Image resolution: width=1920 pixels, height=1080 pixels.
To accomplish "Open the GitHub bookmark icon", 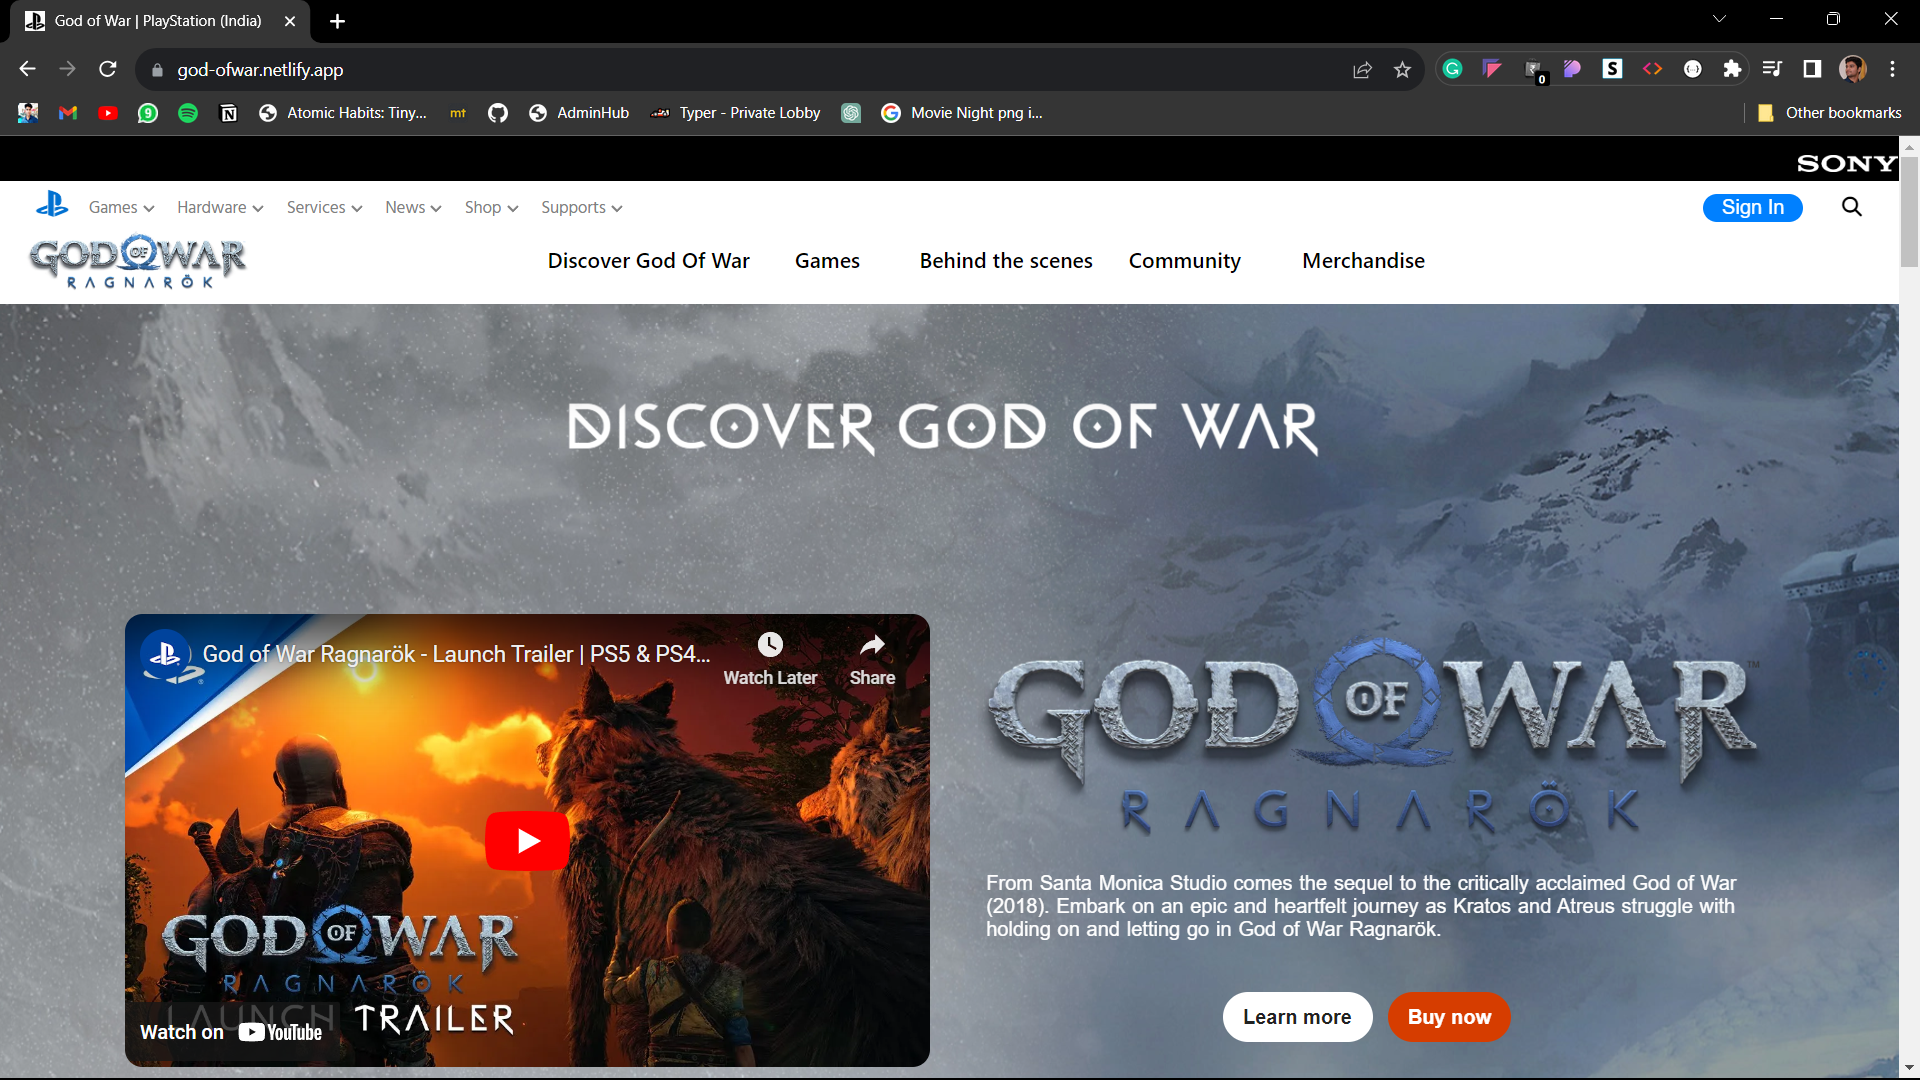I will (498, 113).
